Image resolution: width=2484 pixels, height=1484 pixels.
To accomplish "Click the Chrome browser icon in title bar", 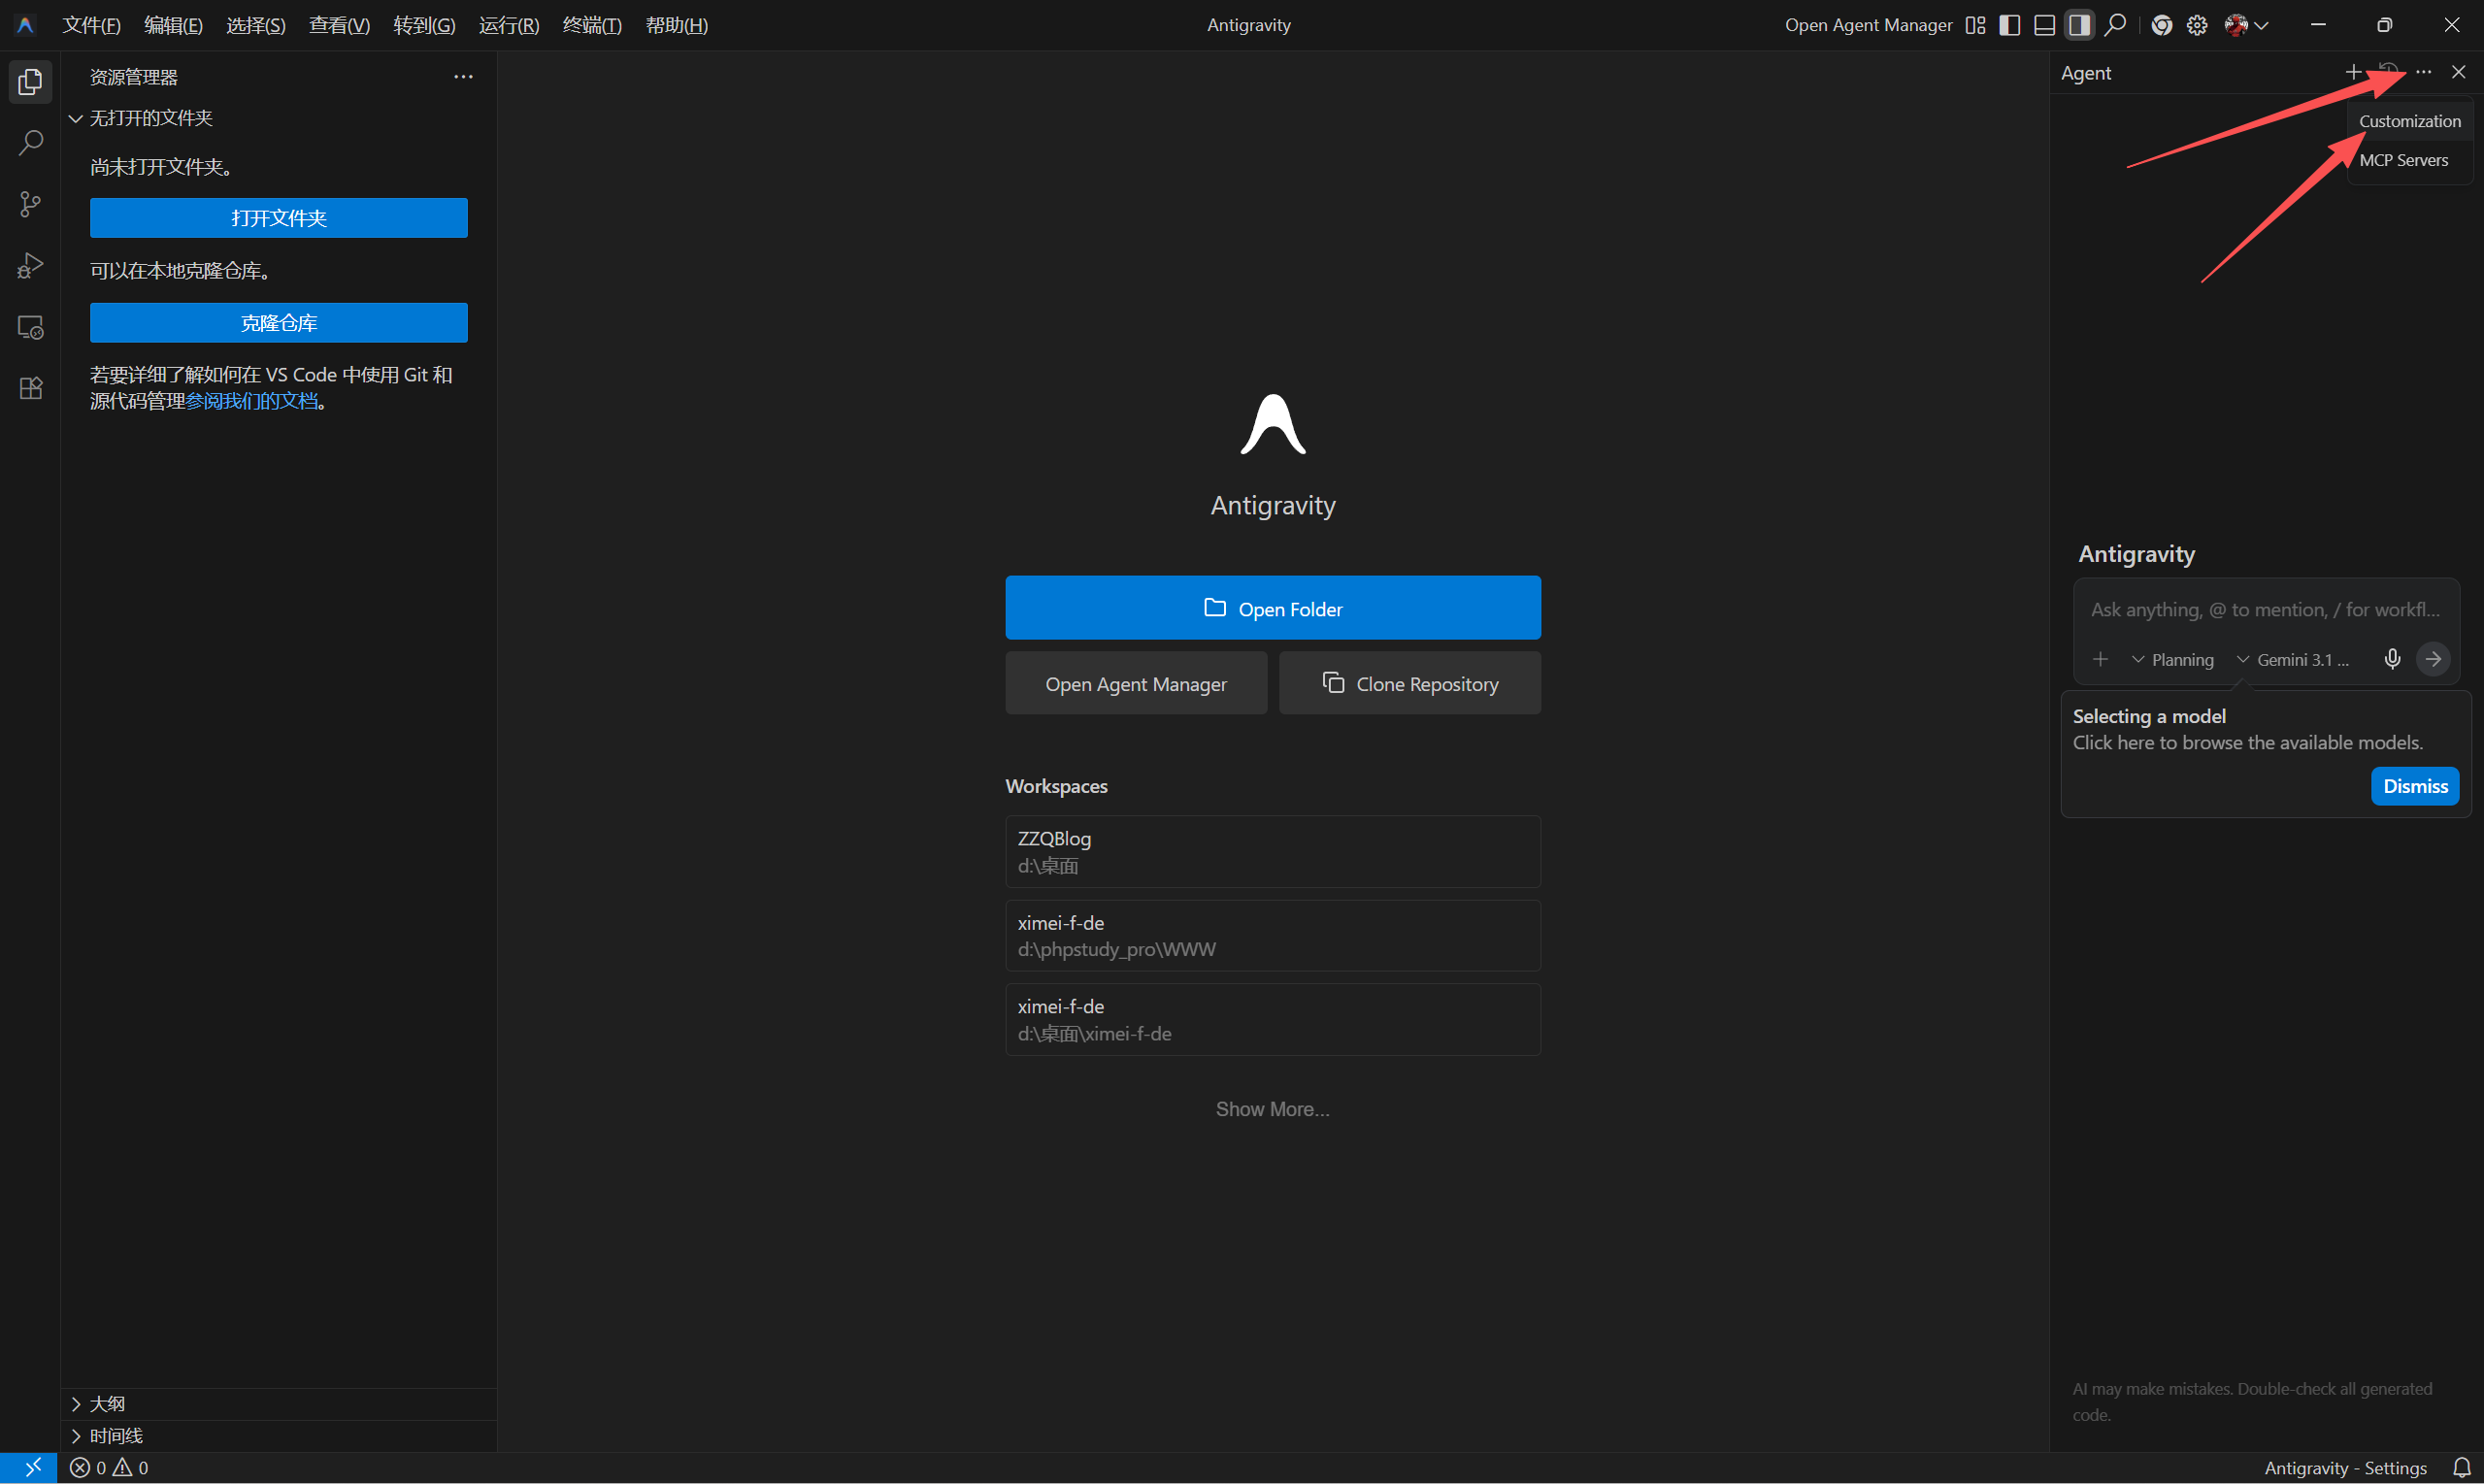I will (2161, 25).
